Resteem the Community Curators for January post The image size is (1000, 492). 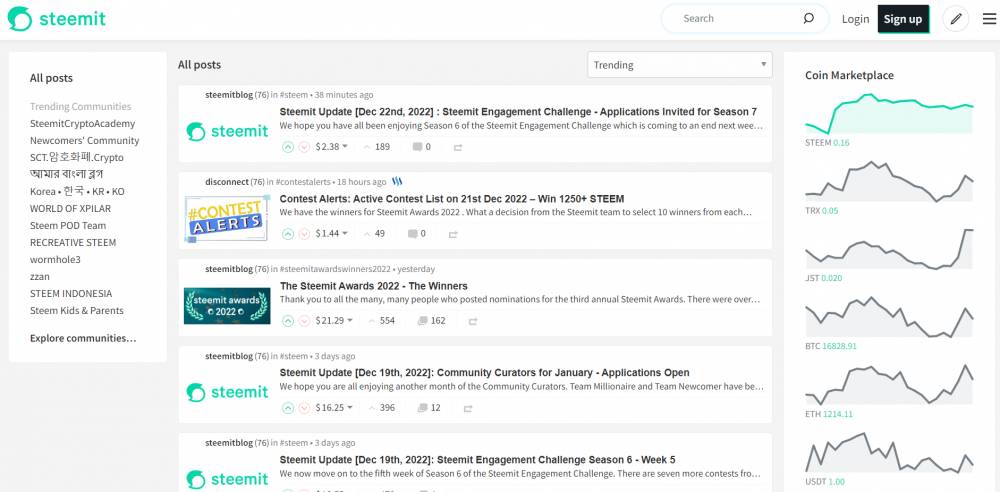(467, 408)
